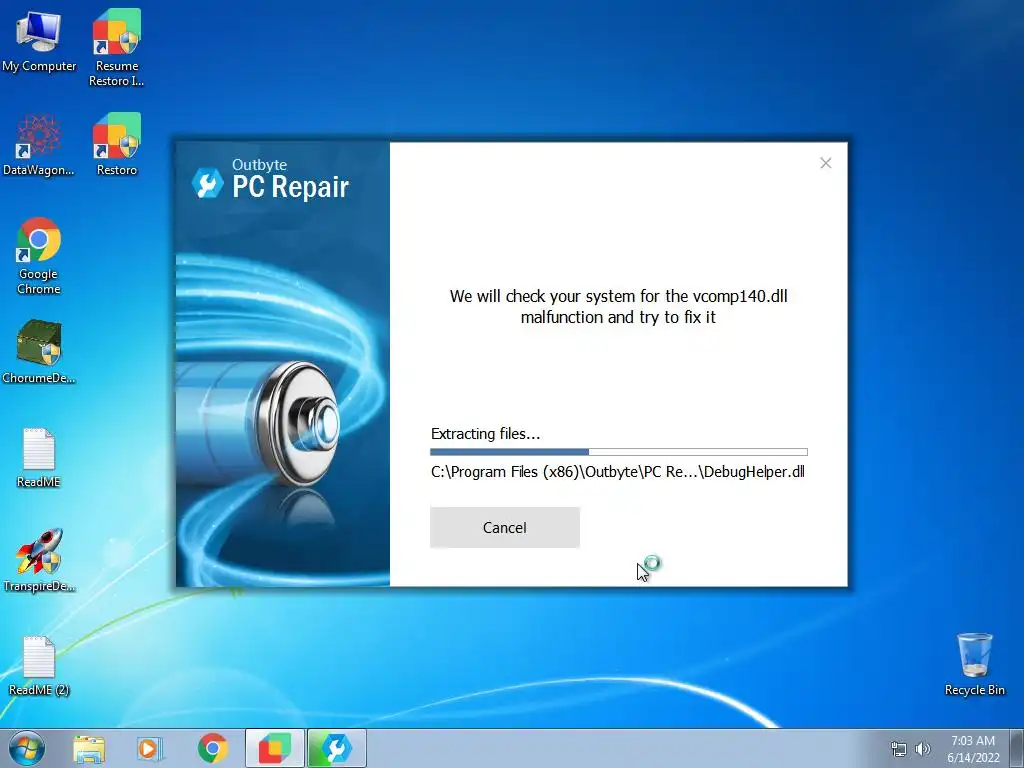The image size is (1024, 768).
Task: Click the volume speaker tray icon
Action: point(923,750)
